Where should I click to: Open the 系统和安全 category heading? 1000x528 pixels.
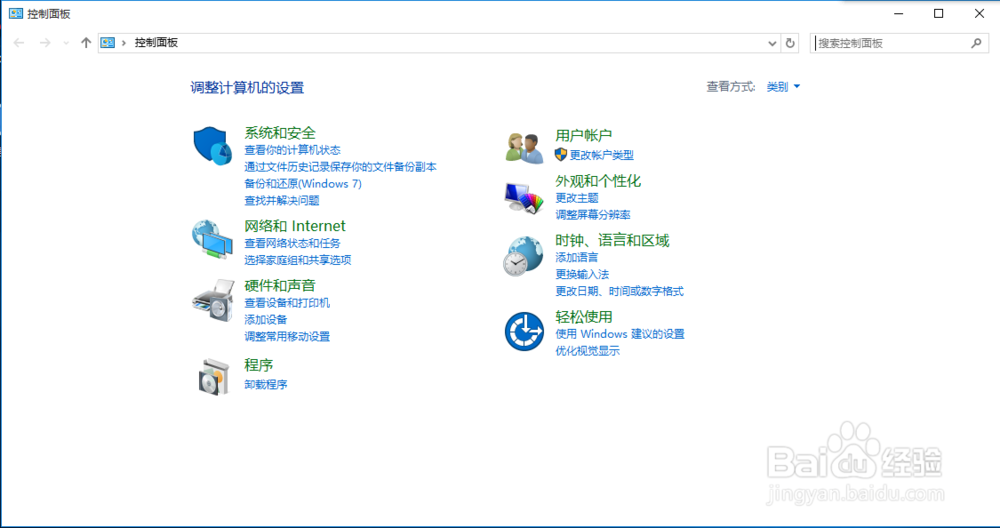point(280,133)
